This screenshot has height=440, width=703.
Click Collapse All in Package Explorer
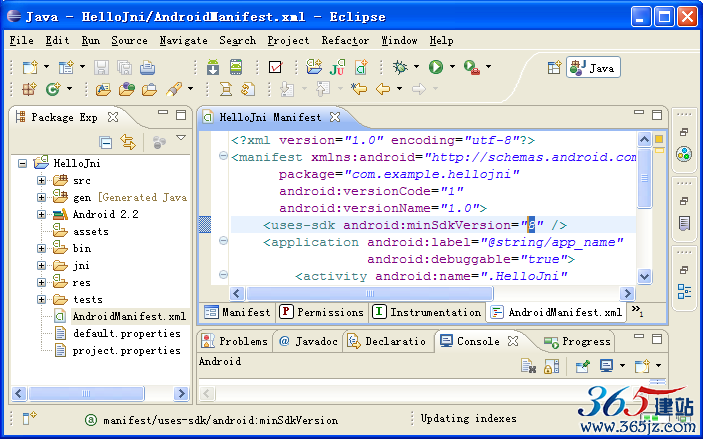pos(106,143)
